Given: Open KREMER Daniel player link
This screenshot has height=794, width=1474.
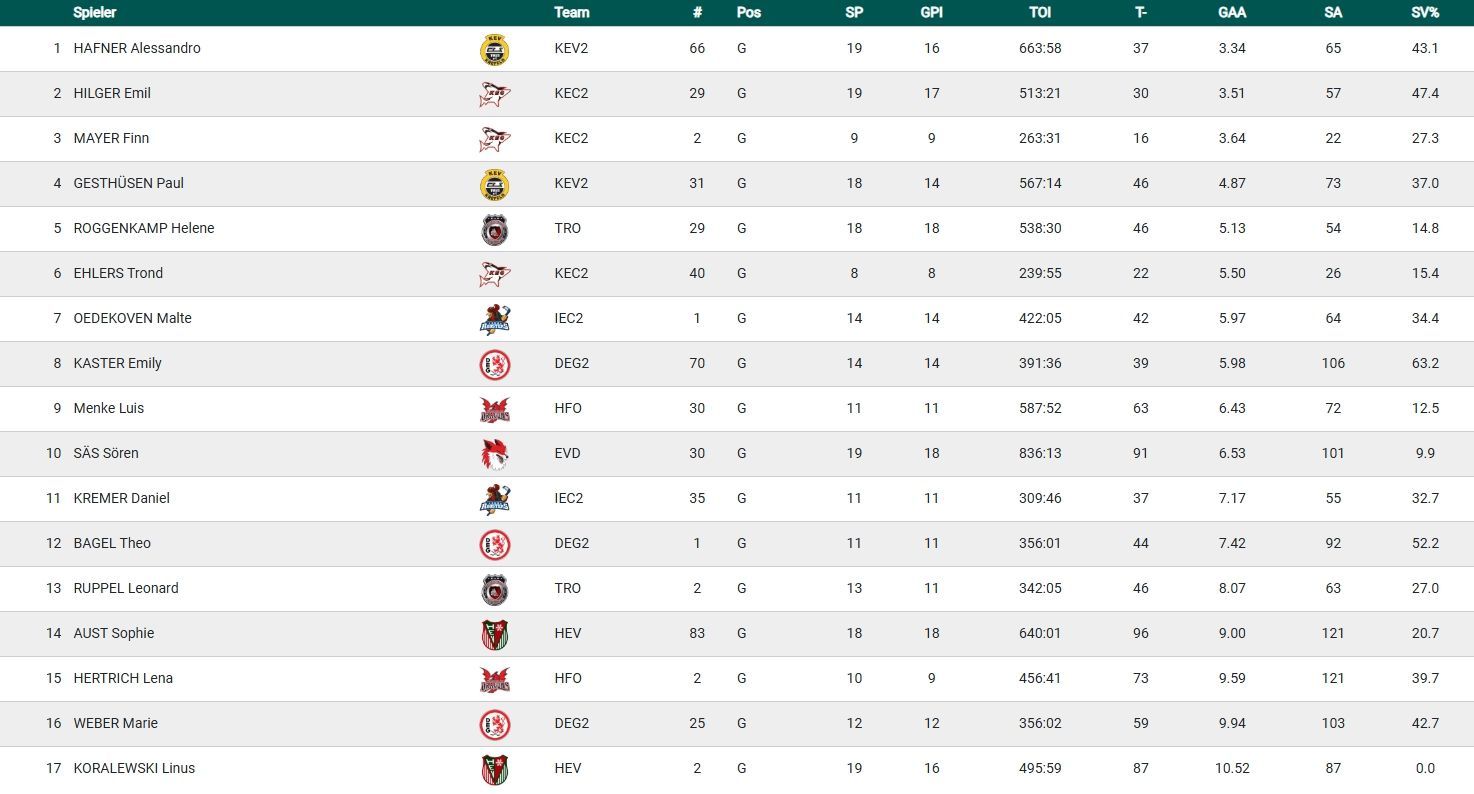Looking at the screenshot, I should click(x=122, y=498).
